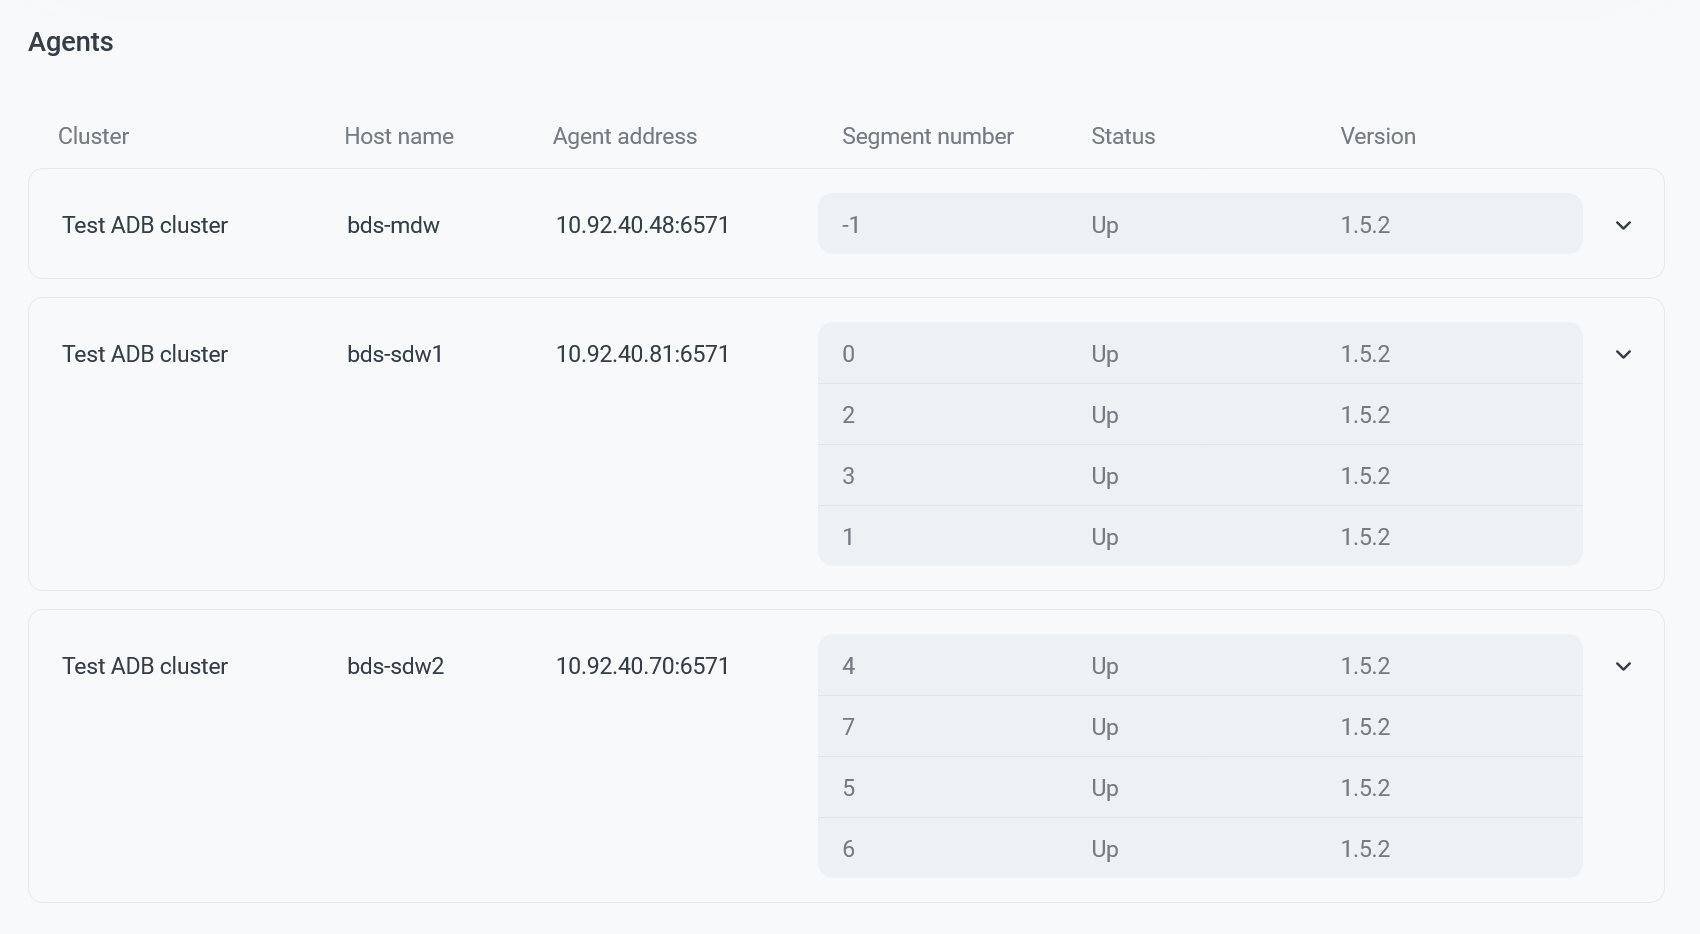Click the Host name column header
This screenshot has width=1700, height=934.
(398, 136)
